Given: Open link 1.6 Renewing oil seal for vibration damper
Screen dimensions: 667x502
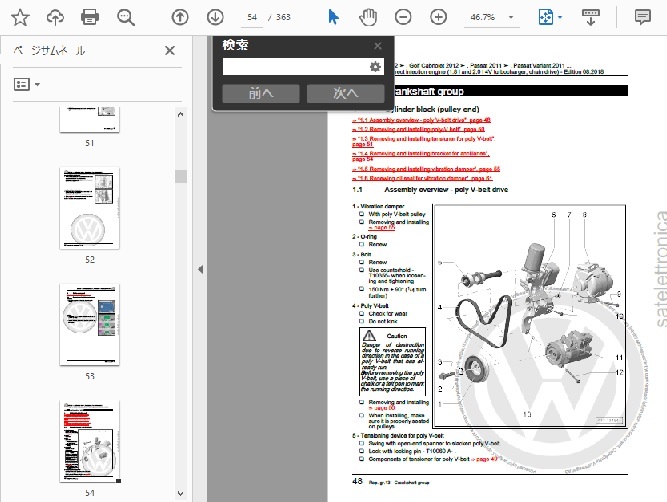Looking at the screenshot, I should (x=422, y=178).
